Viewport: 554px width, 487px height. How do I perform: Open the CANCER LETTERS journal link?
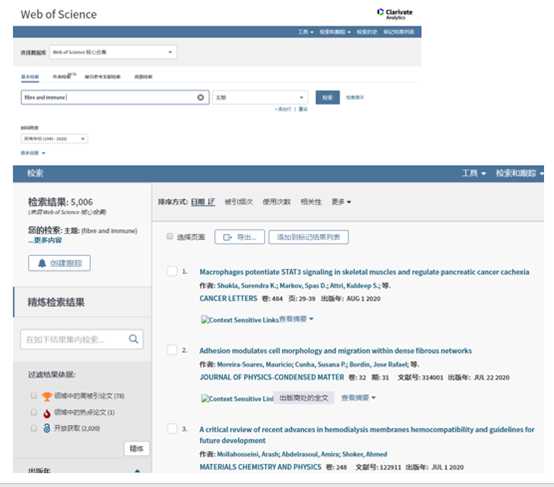228,299
